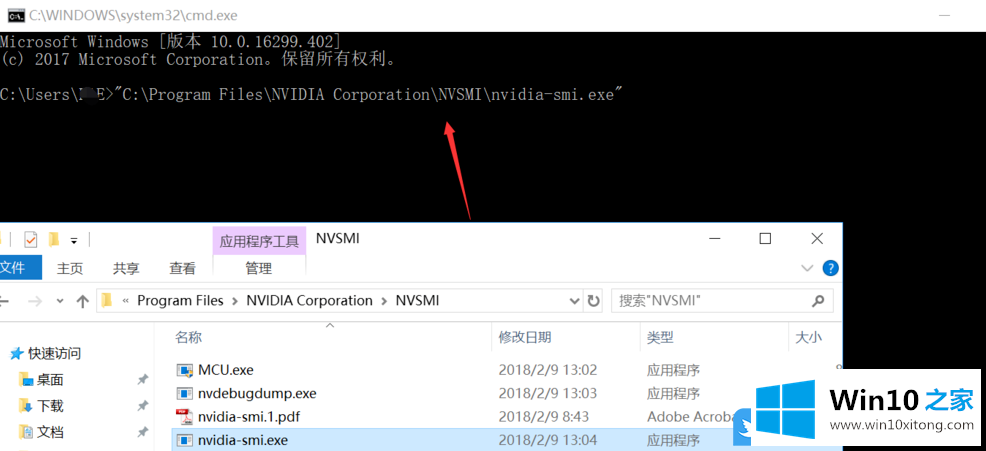The height and width of the screenshot is (451, 986).
Task: Open the quick access toolbar customize dropdown
Action: tap(74, 240)
